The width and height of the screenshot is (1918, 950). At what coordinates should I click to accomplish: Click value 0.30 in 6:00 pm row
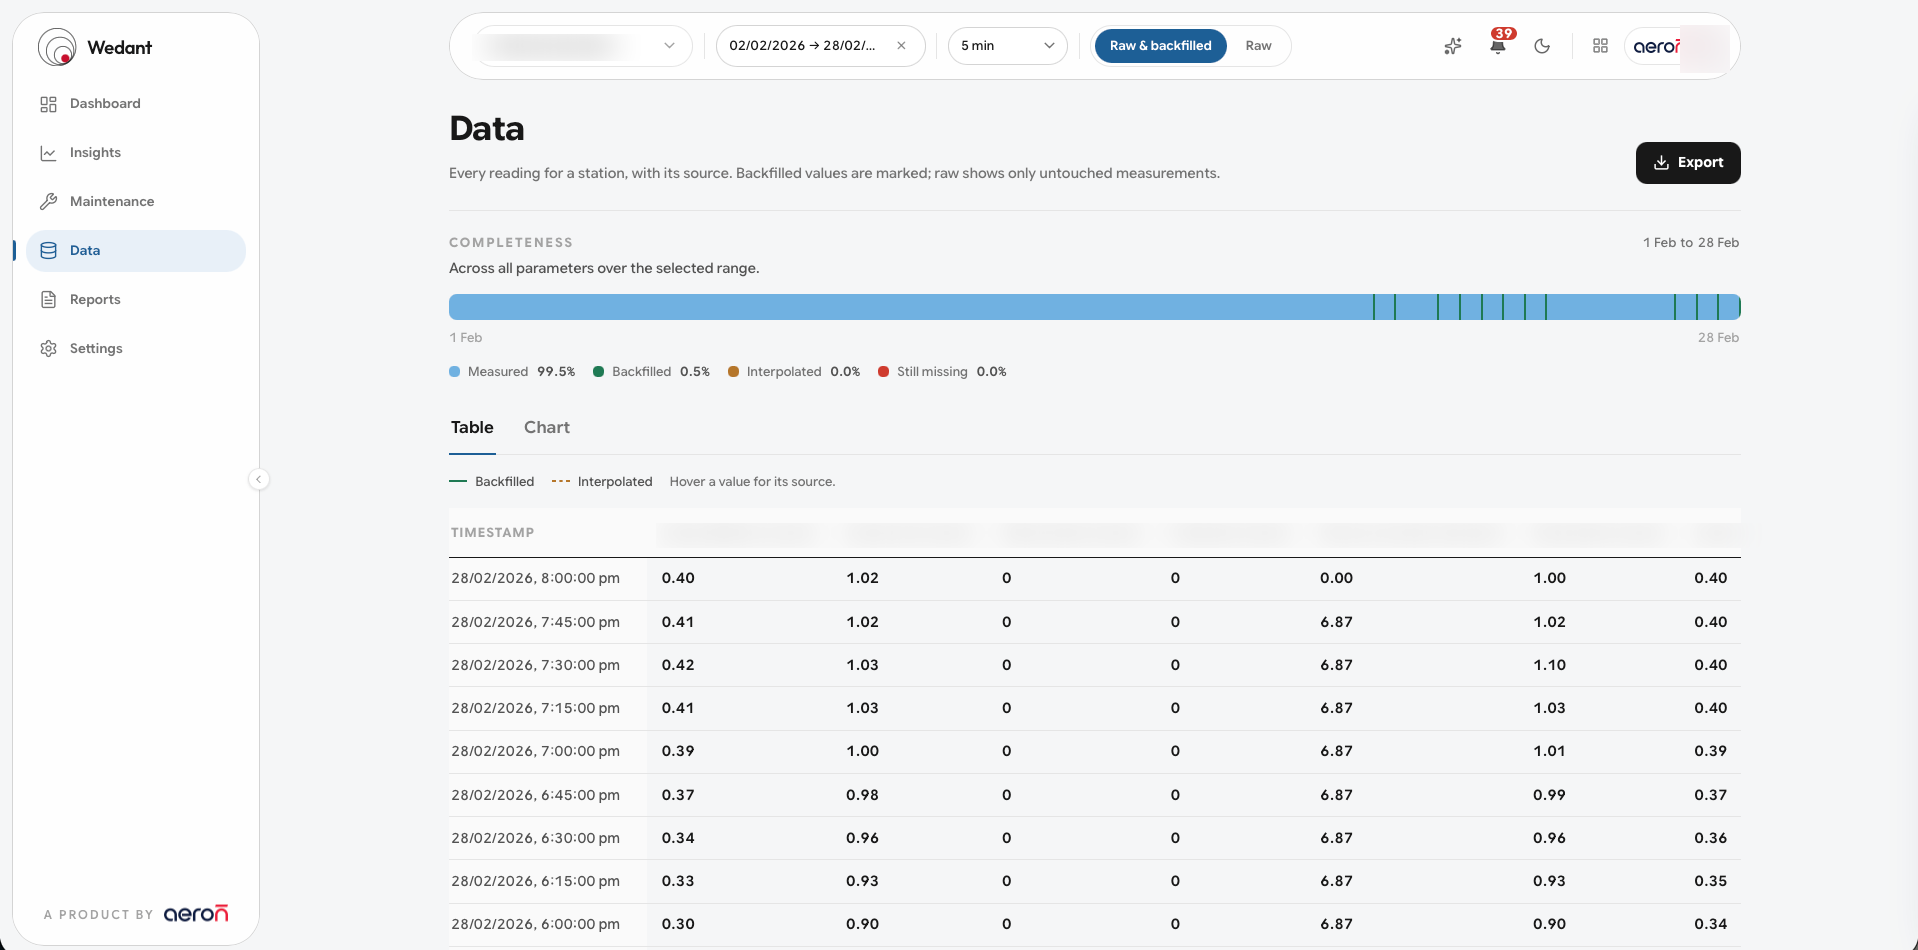point(678,924)
